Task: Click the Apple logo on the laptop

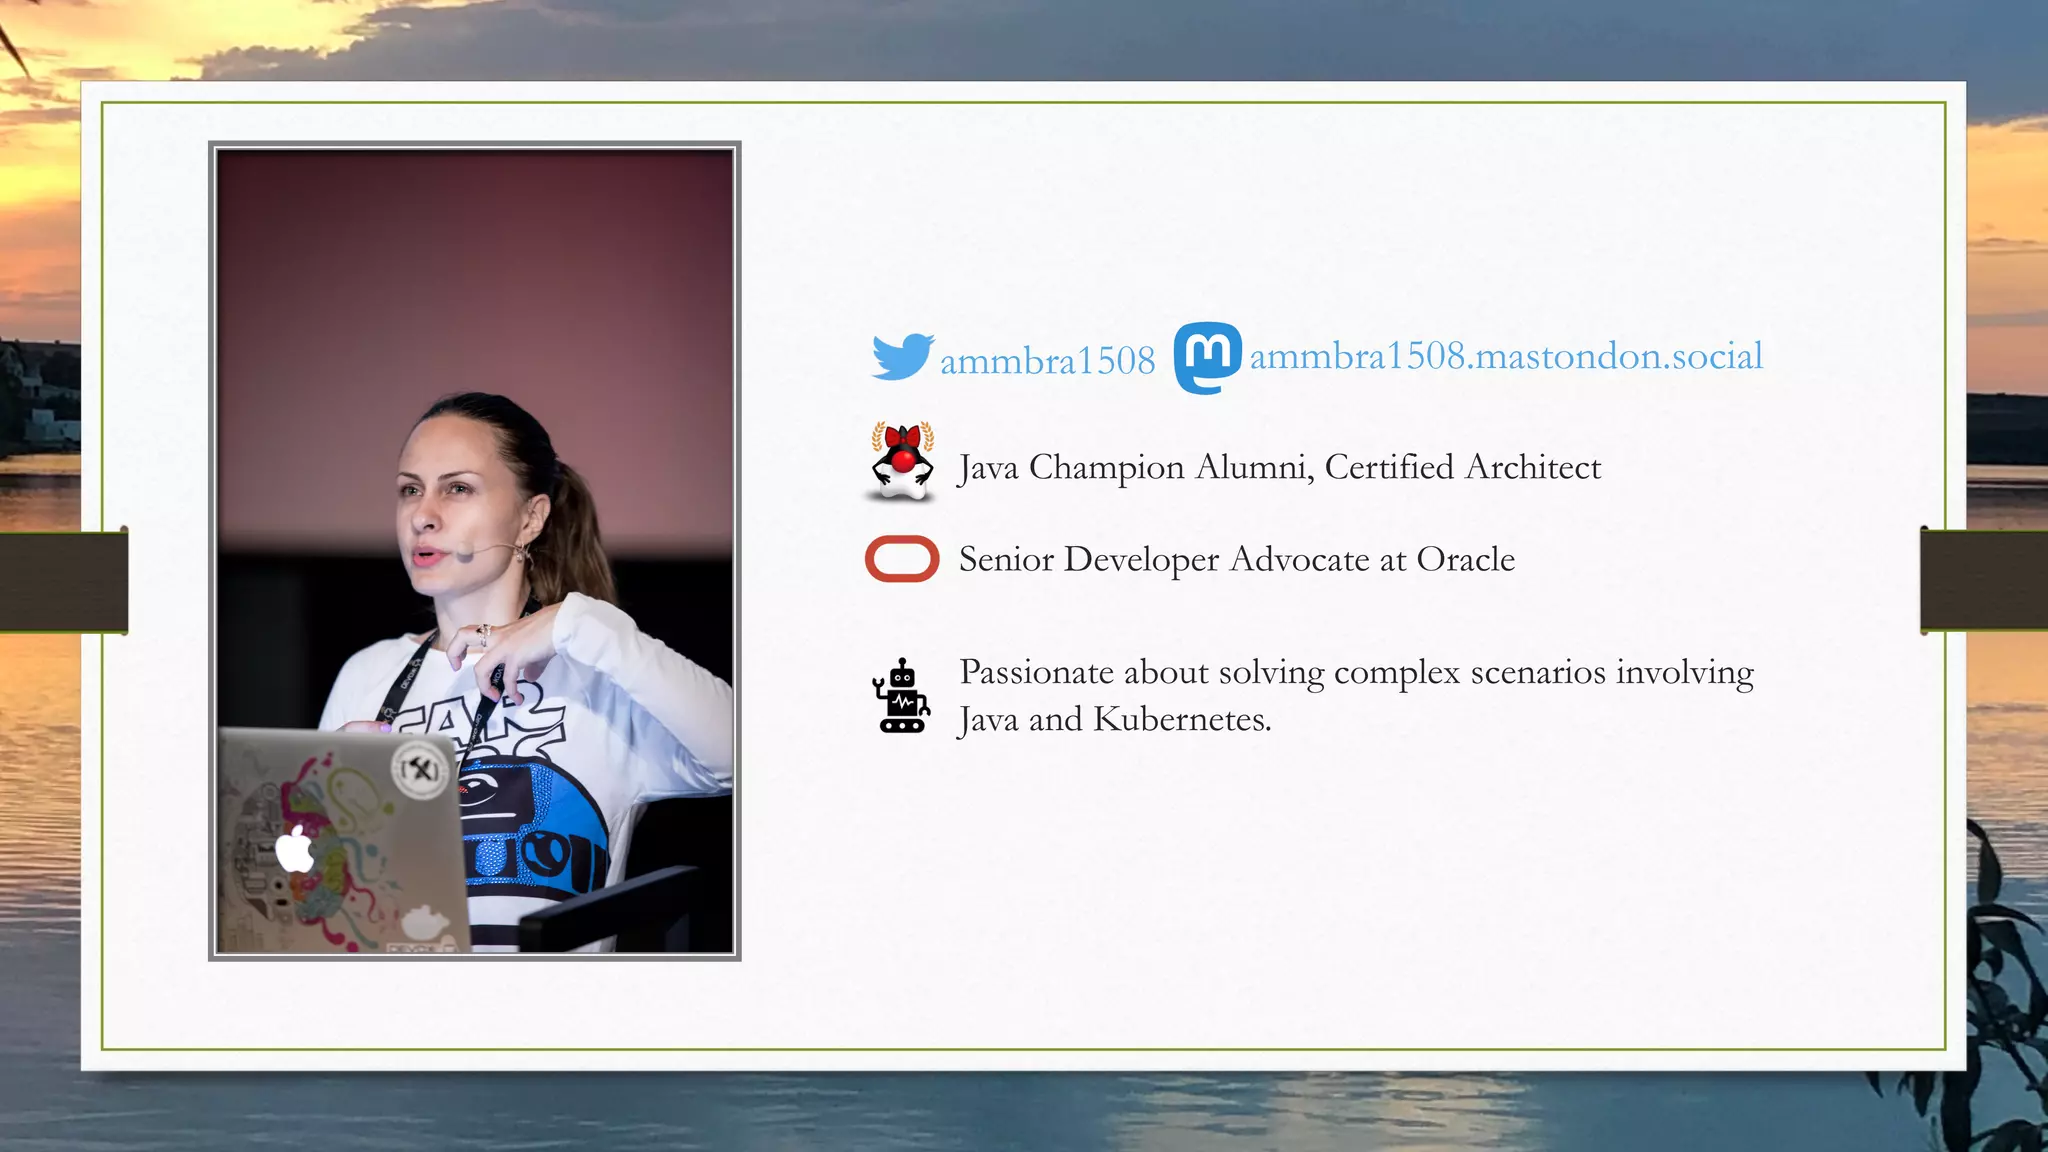Action: (x=295, y=849)
